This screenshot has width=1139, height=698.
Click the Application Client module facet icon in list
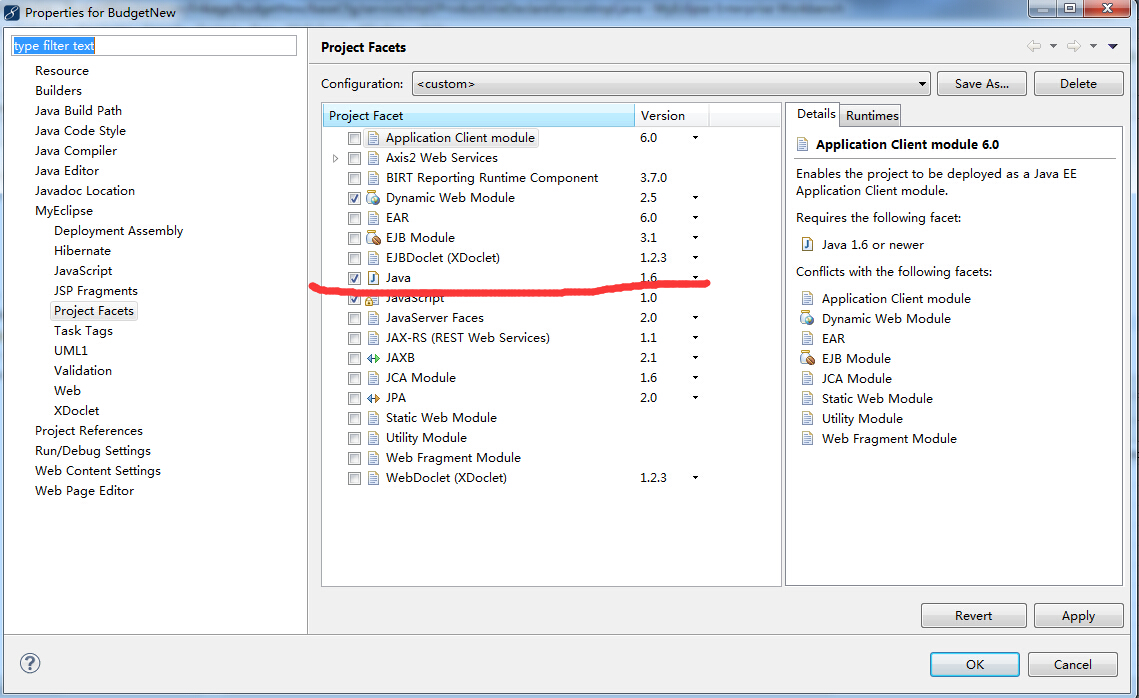point(373,137)
